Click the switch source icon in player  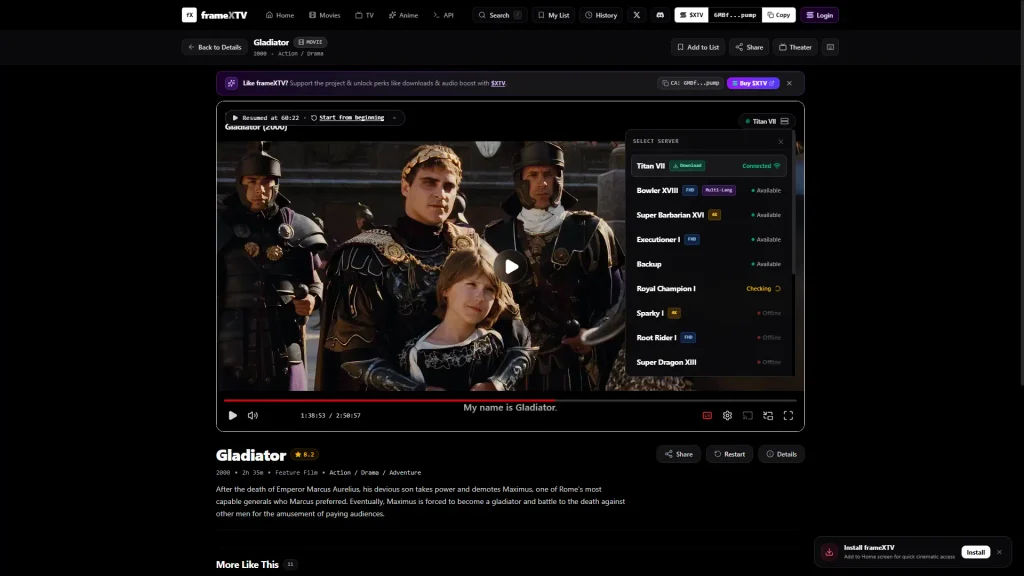point(768,415)
